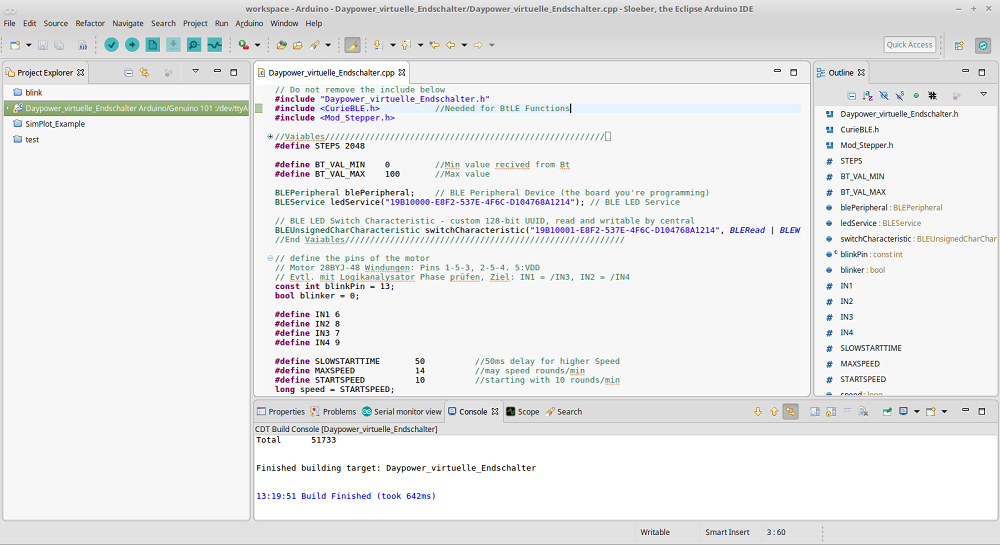Switch to Serial monitor view tab
Image resolution: width=1000 pixels, height=545 pixels.
tap(402, 412)
